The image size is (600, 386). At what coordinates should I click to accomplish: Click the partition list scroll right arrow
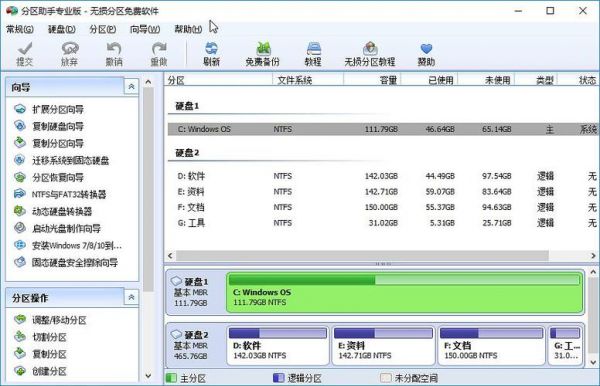[x=593, y=256]
